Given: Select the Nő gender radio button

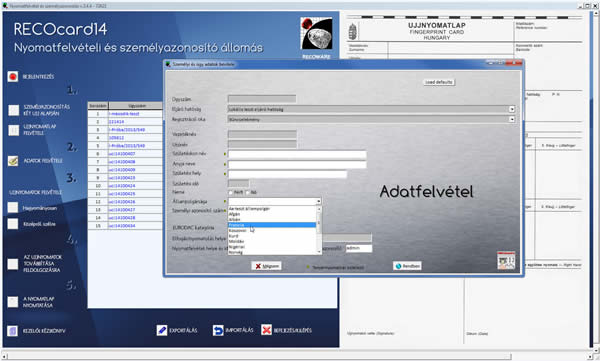Looking at the screenshot, I should point(247,192).
